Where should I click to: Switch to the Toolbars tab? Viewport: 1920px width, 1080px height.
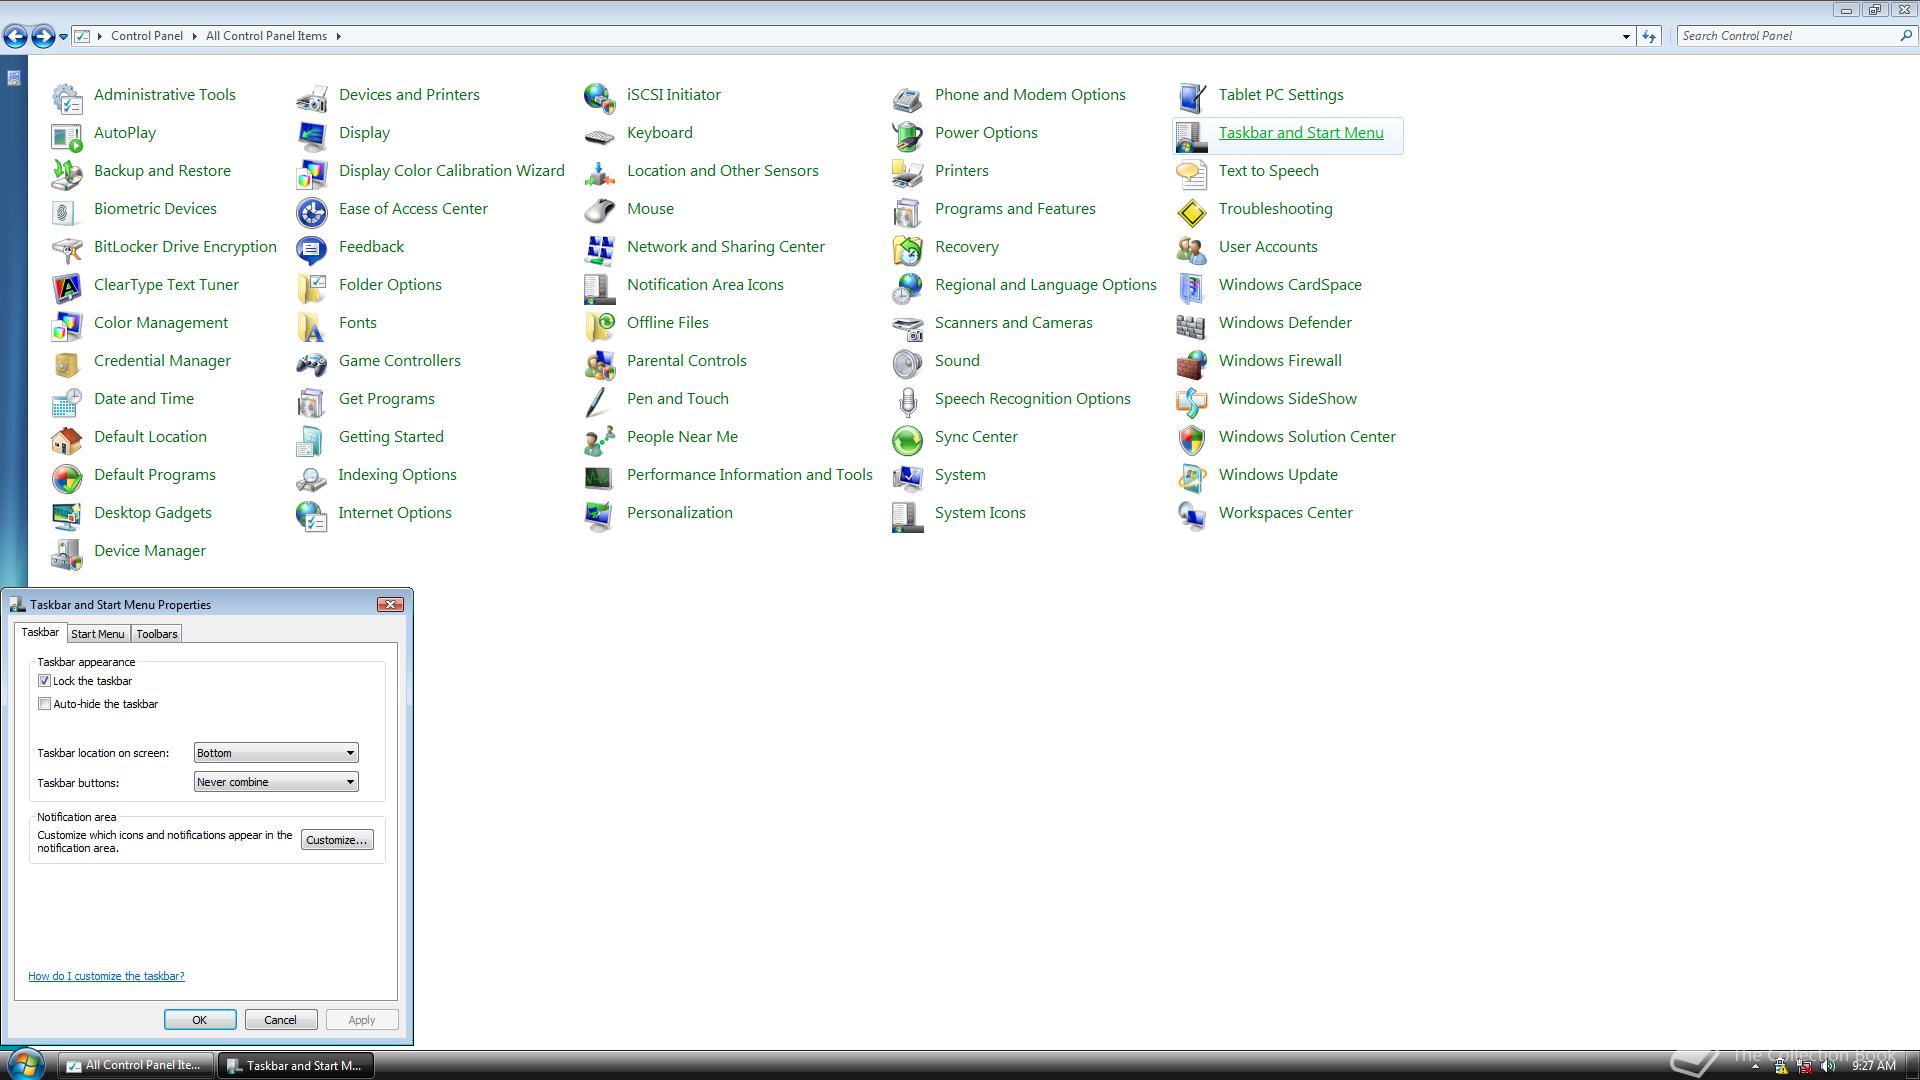click(157, 634)
